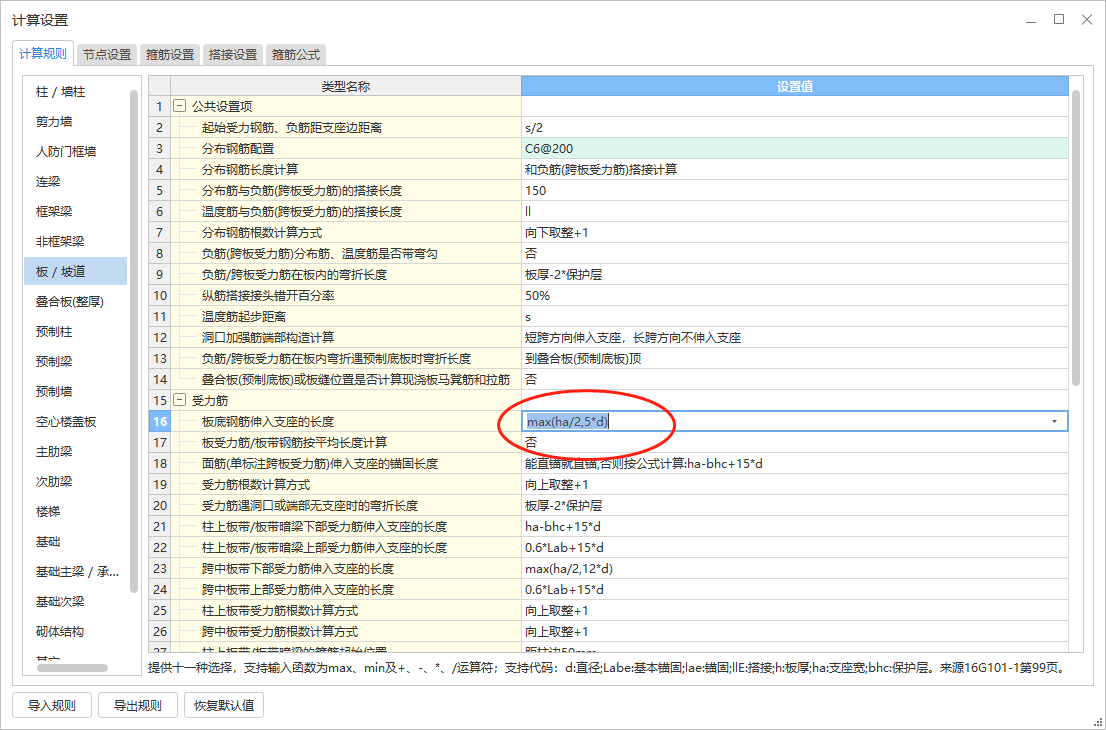Open dropdown for 板底钢筋伸入支座的长度 value
The width and height of the screenshot is (1106, 730).
click(x=1055, y=422)
